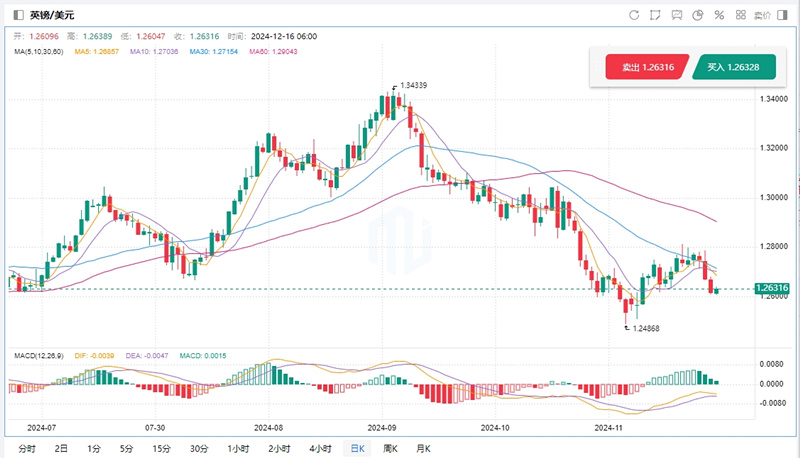Image resolution: width=800 pixels, height=458 pixels.
Task: Select the 周K weekly chart tab
Action: (390, 449)
